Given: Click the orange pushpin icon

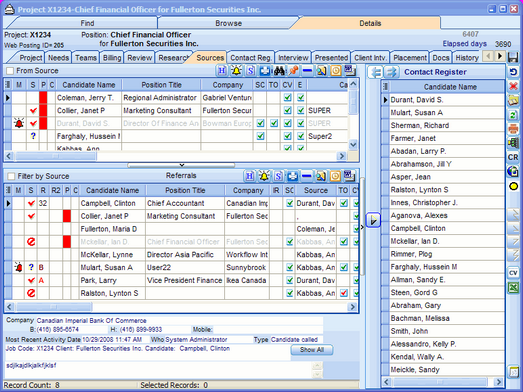Looking at the screenshot, I should point(294,71).
